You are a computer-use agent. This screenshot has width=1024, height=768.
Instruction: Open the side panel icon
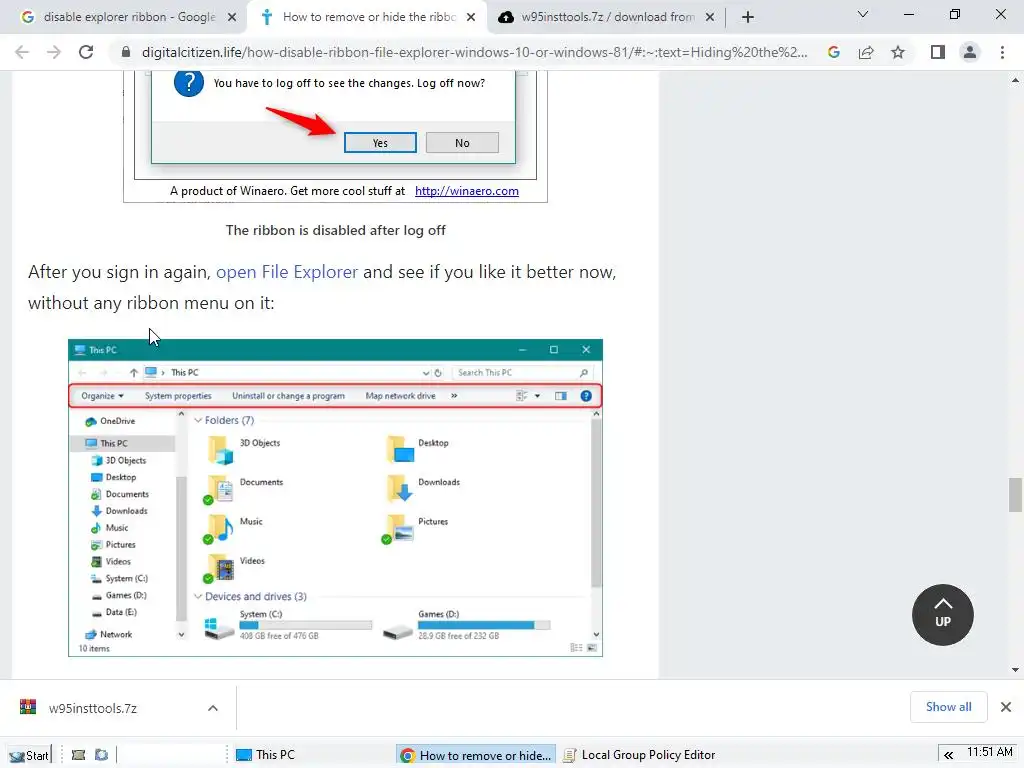click(x=938, y=52)
